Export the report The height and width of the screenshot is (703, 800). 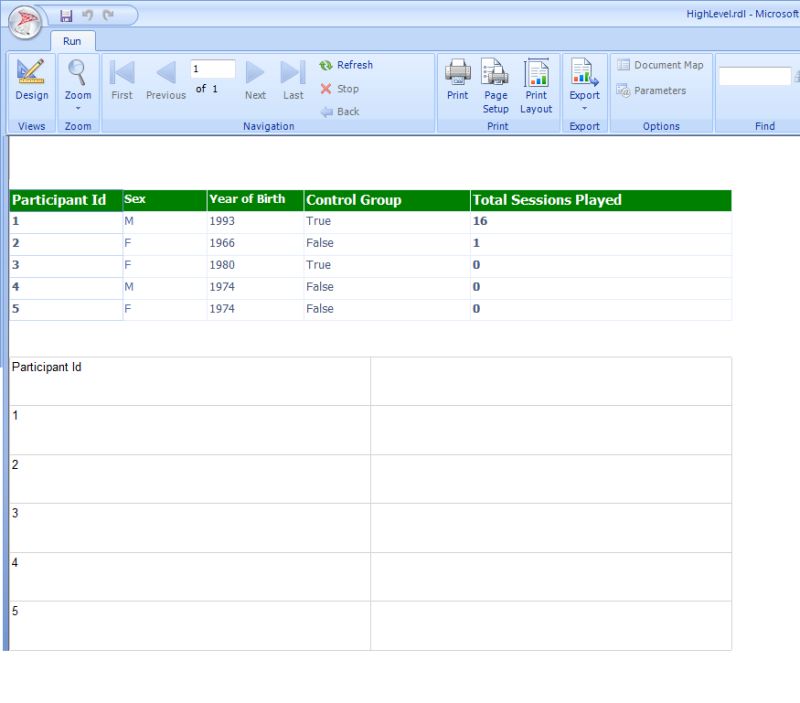(584, 80)
